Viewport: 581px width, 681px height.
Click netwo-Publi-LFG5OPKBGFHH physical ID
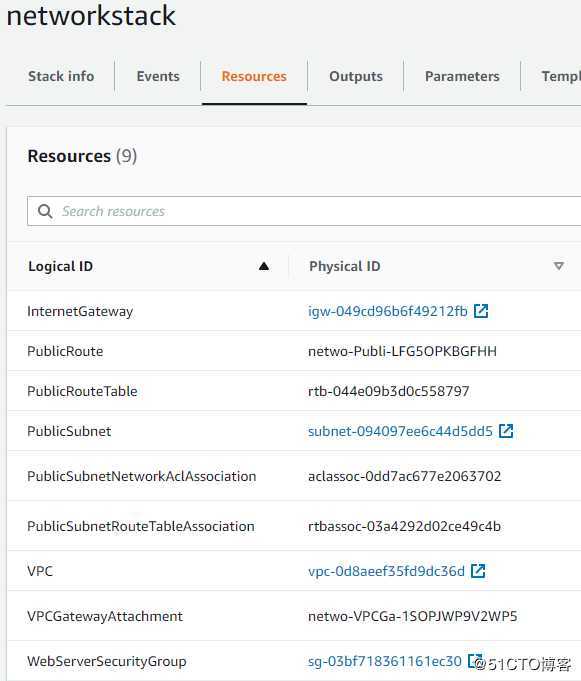402,351
